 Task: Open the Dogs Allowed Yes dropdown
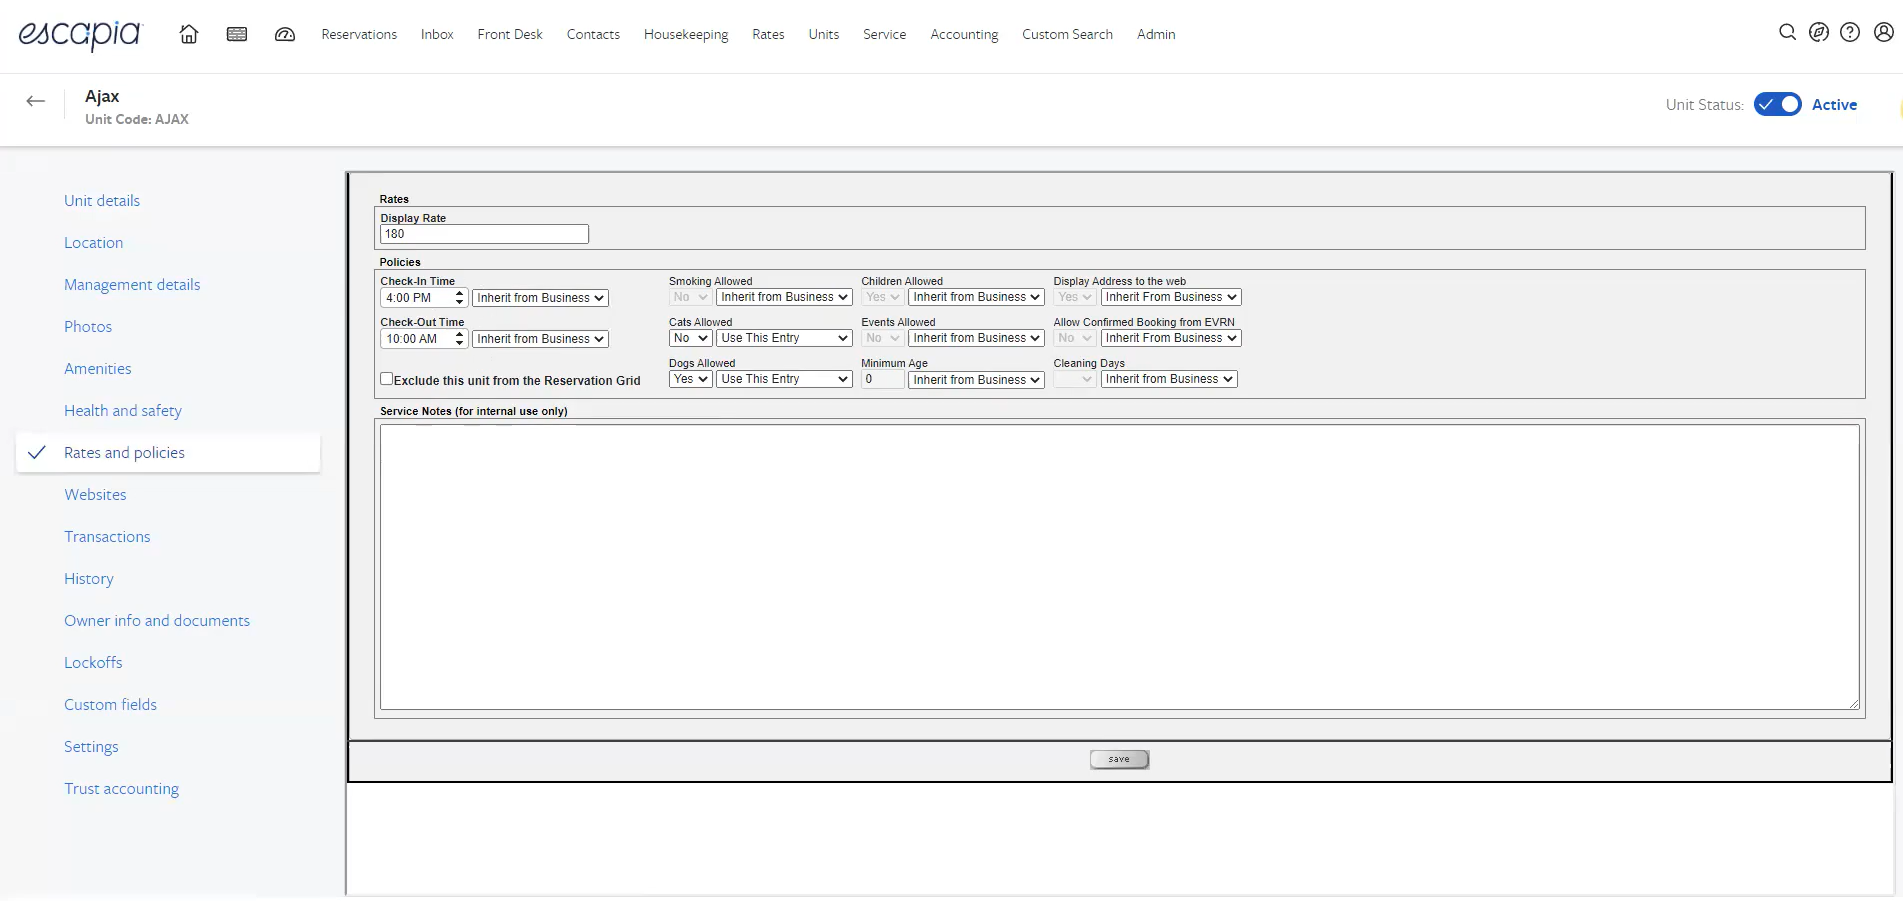(690, 379)
